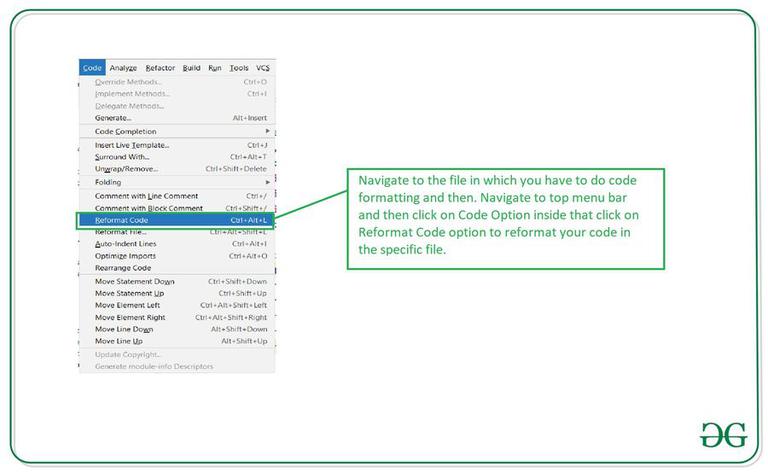768x473 pixels.
Task: Select Move Line Up entry
Action: pos(176,341)
